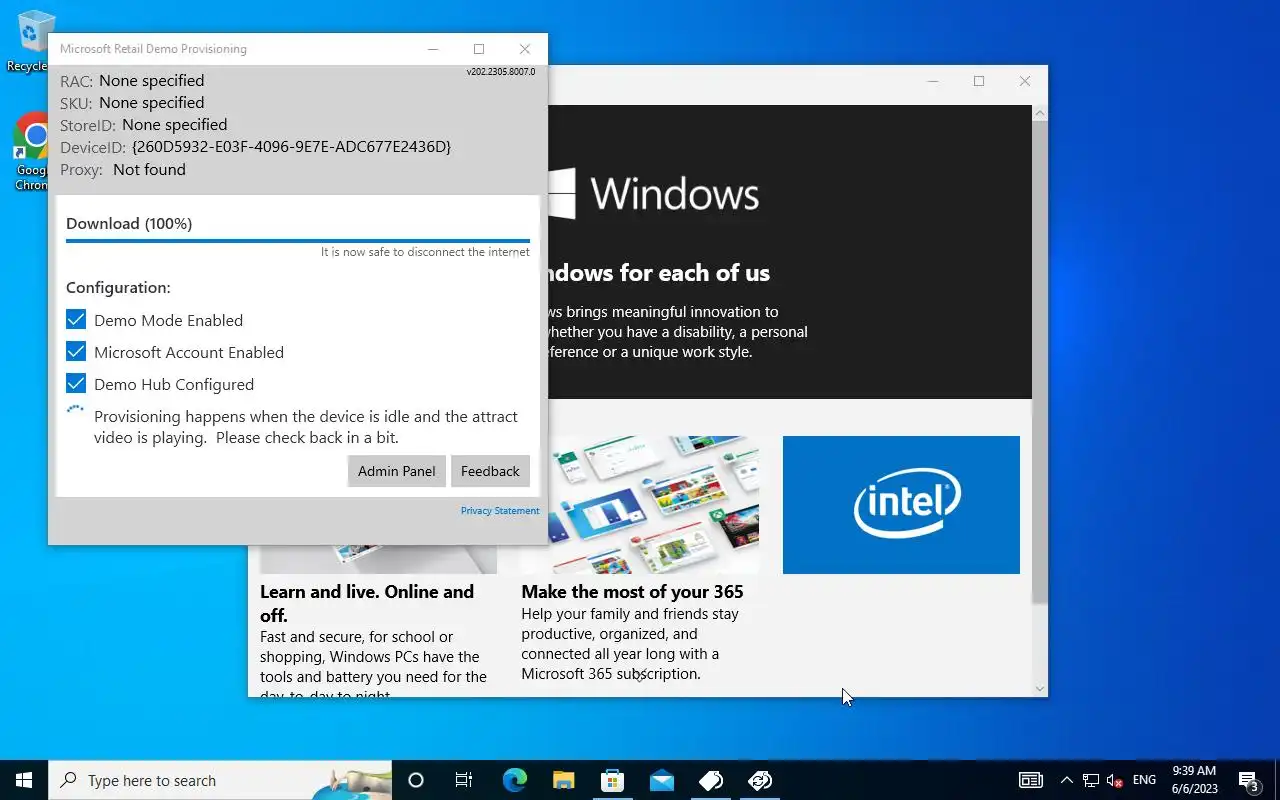
Task: Switch to Retail Demo Provisioning app on taskbar
Action: pos(760,780)
